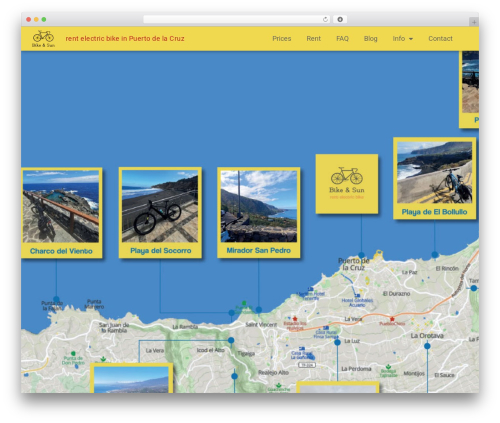Open the Playa de El Bollullo photo
This screenshot has width=500, height=423.
(x=434, y=172)
